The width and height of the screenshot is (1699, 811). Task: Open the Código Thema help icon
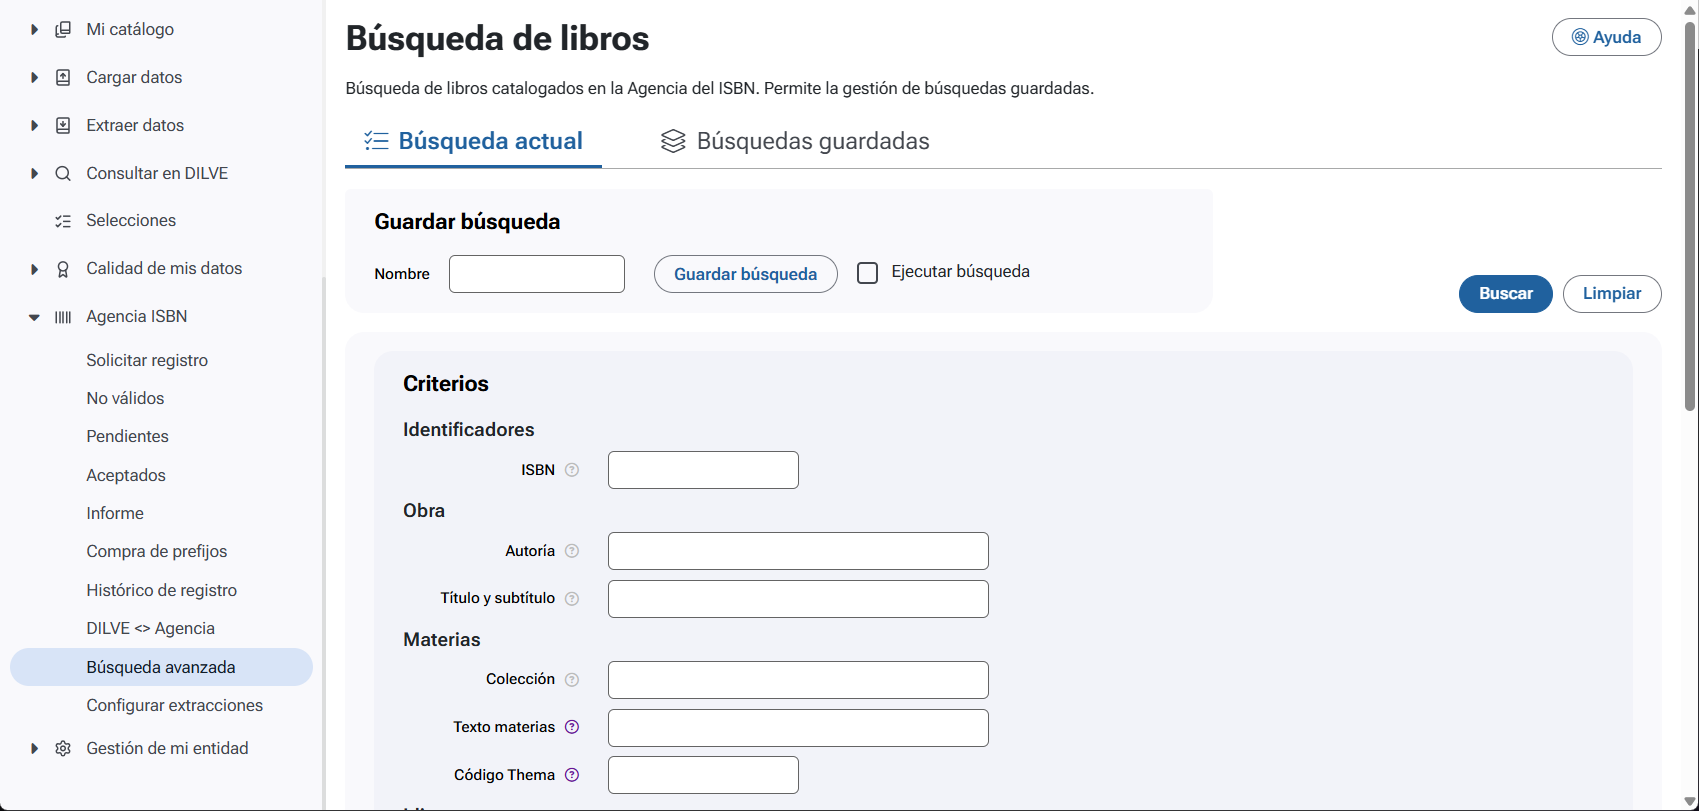[x=572, y=775]
